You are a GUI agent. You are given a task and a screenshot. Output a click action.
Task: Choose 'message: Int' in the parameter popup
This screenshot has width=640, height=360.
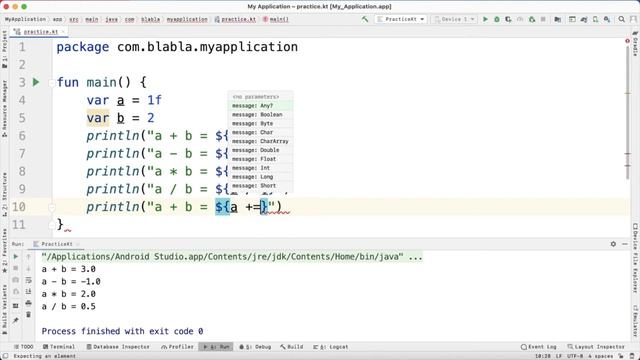point(260,168)
